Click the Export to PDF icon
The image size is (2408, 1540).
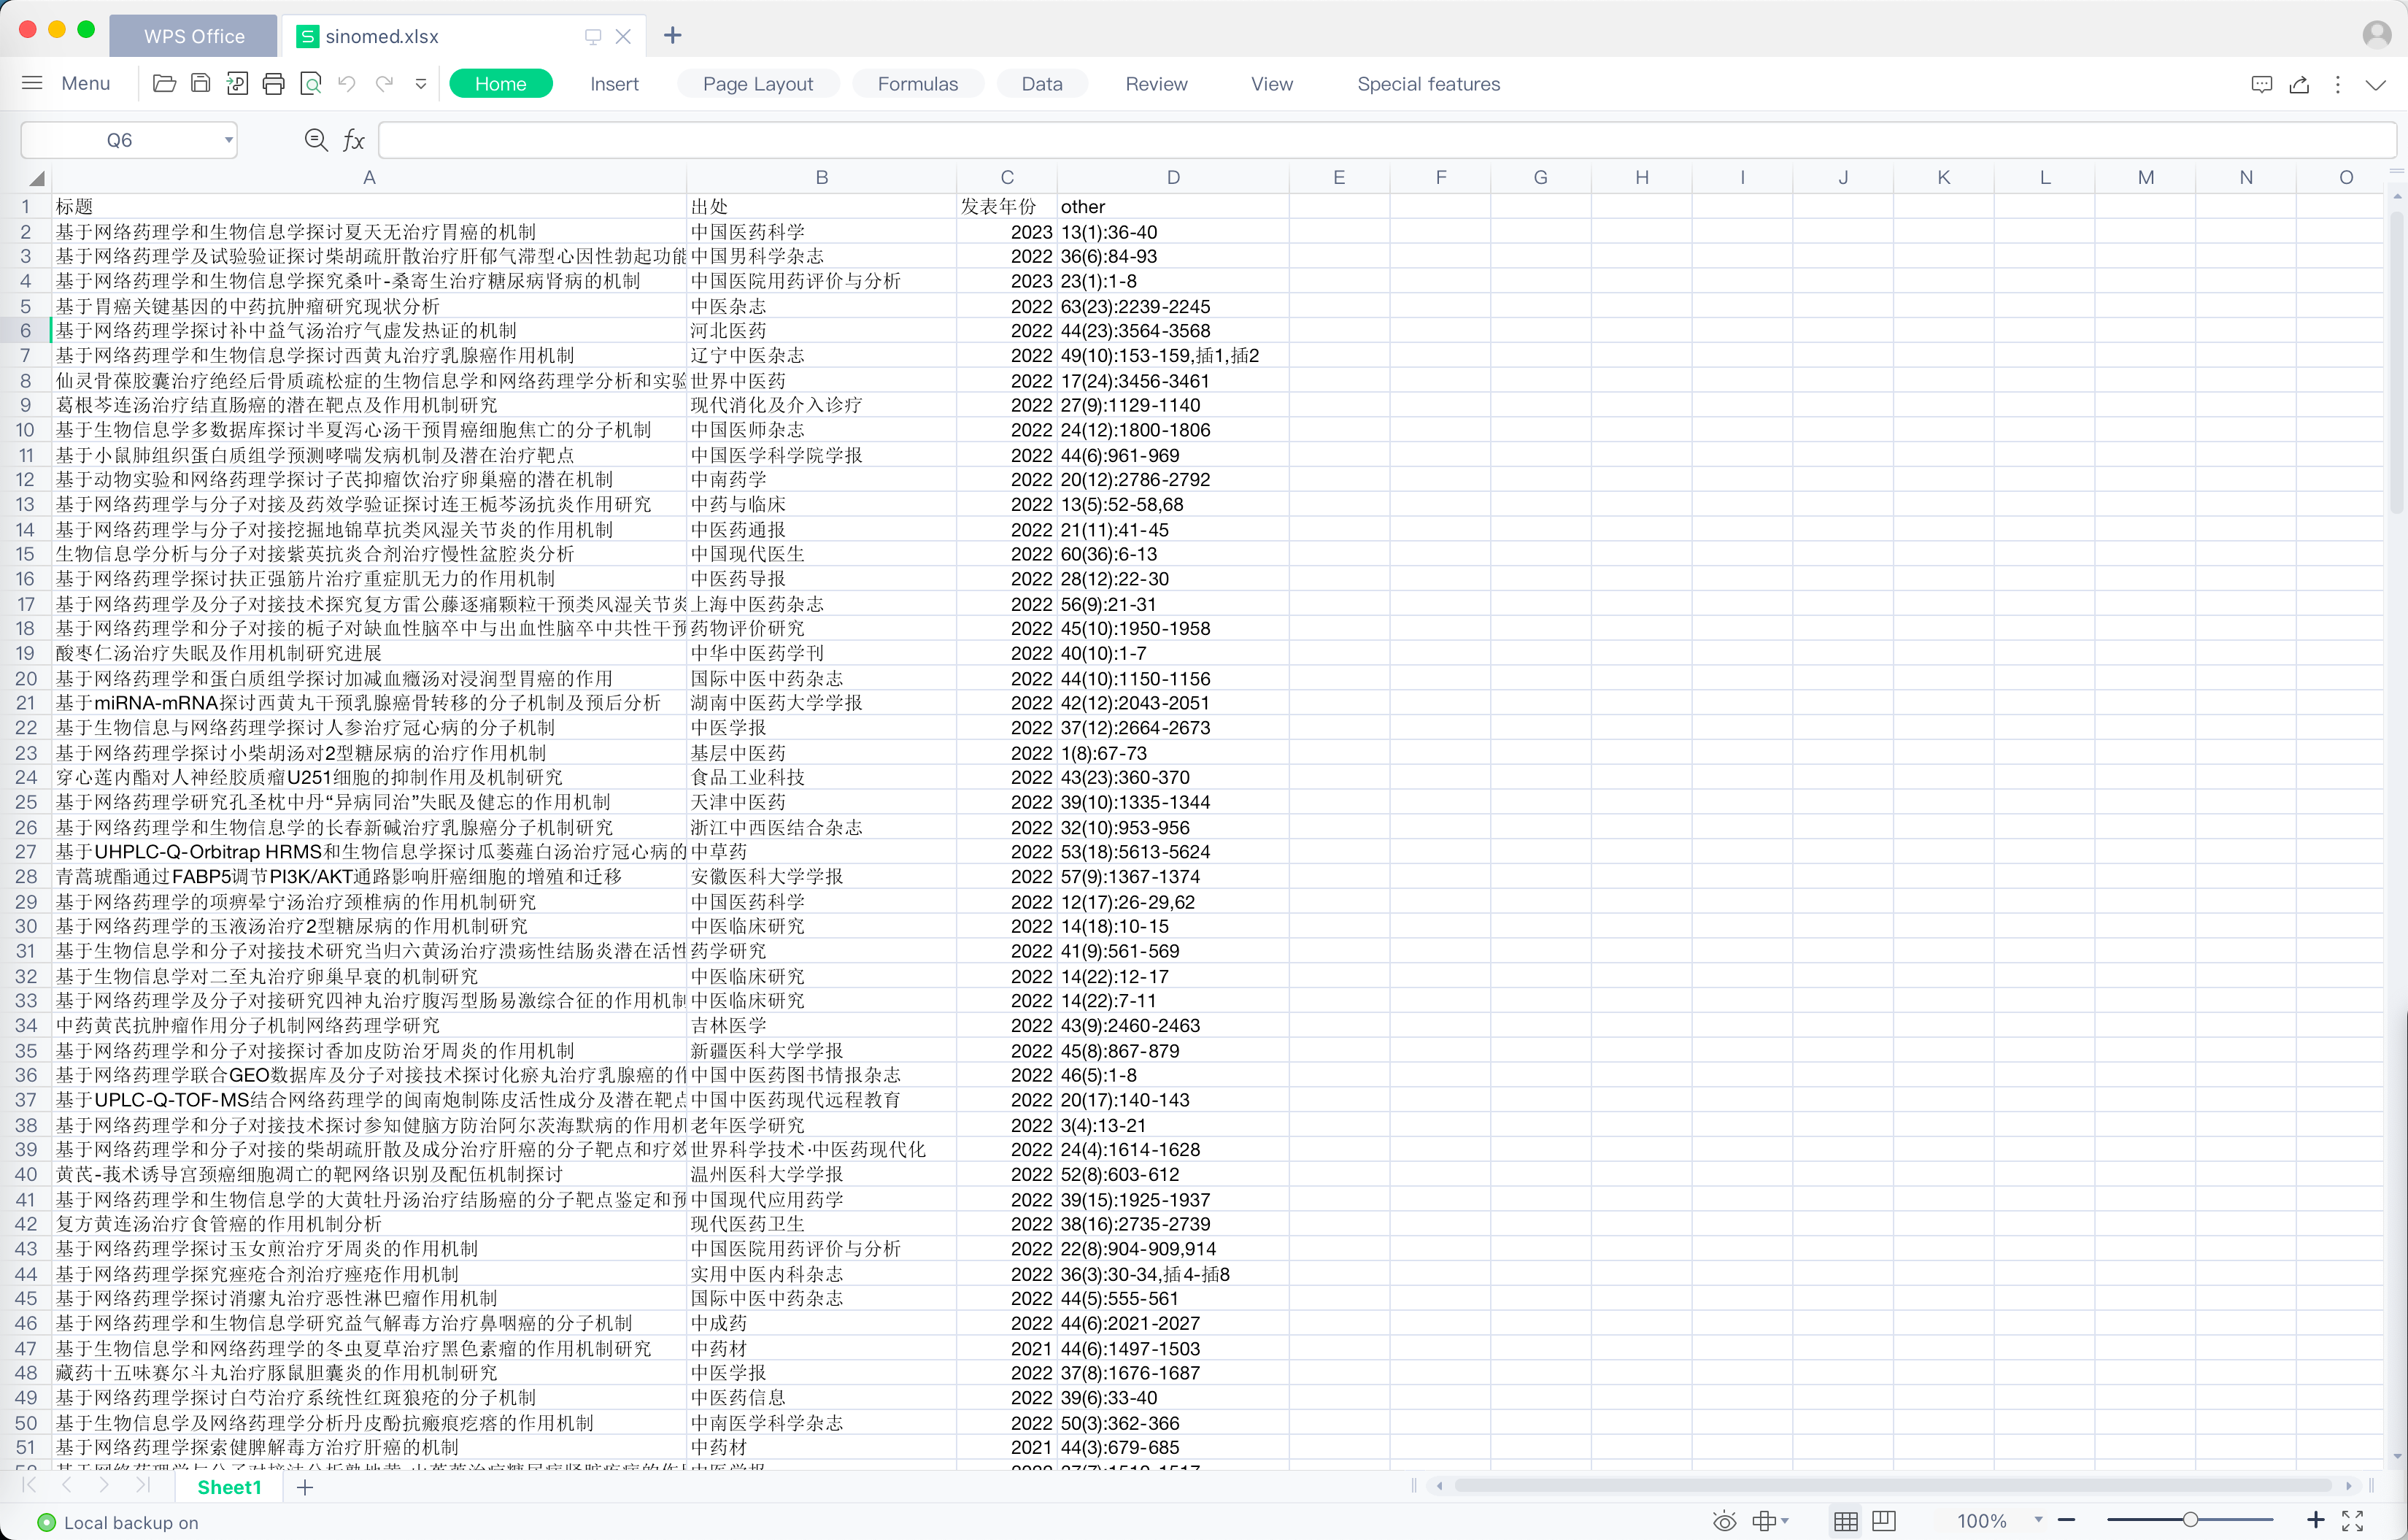coord(237,84)
